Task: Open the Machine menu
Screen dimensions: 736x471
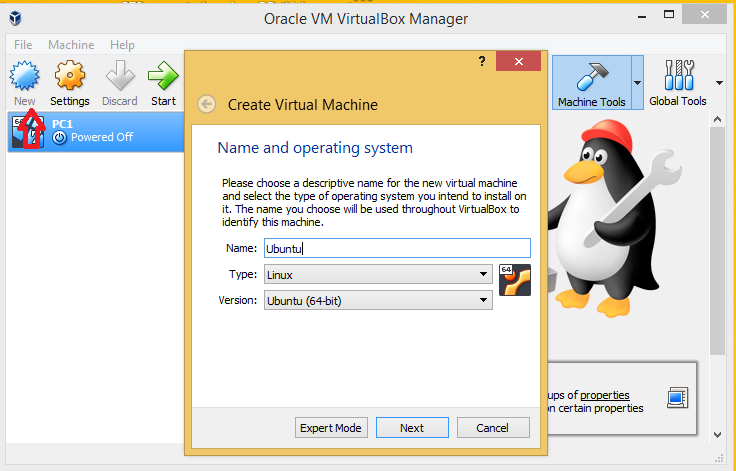Action: click(x=71, y=45)
